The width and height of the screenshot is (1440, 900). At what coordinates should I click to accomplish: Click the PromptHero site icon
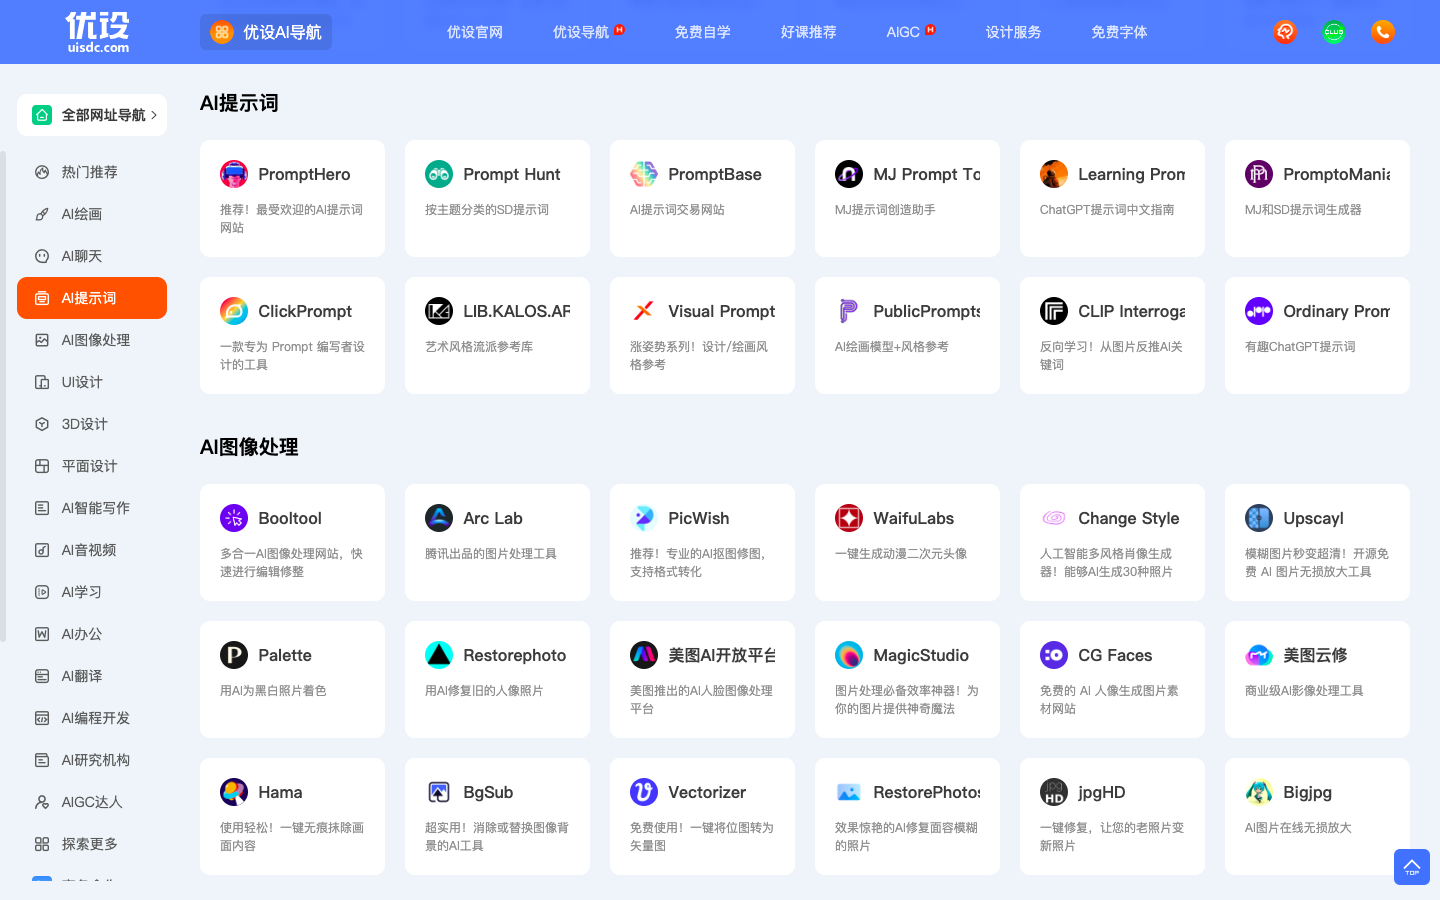(x=234, y=174)
